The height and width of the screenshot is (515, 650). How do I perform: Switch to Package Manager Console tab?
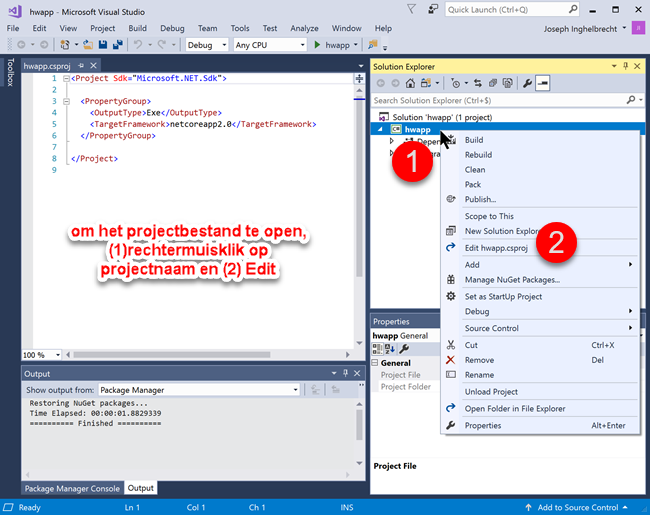[72, 488]
